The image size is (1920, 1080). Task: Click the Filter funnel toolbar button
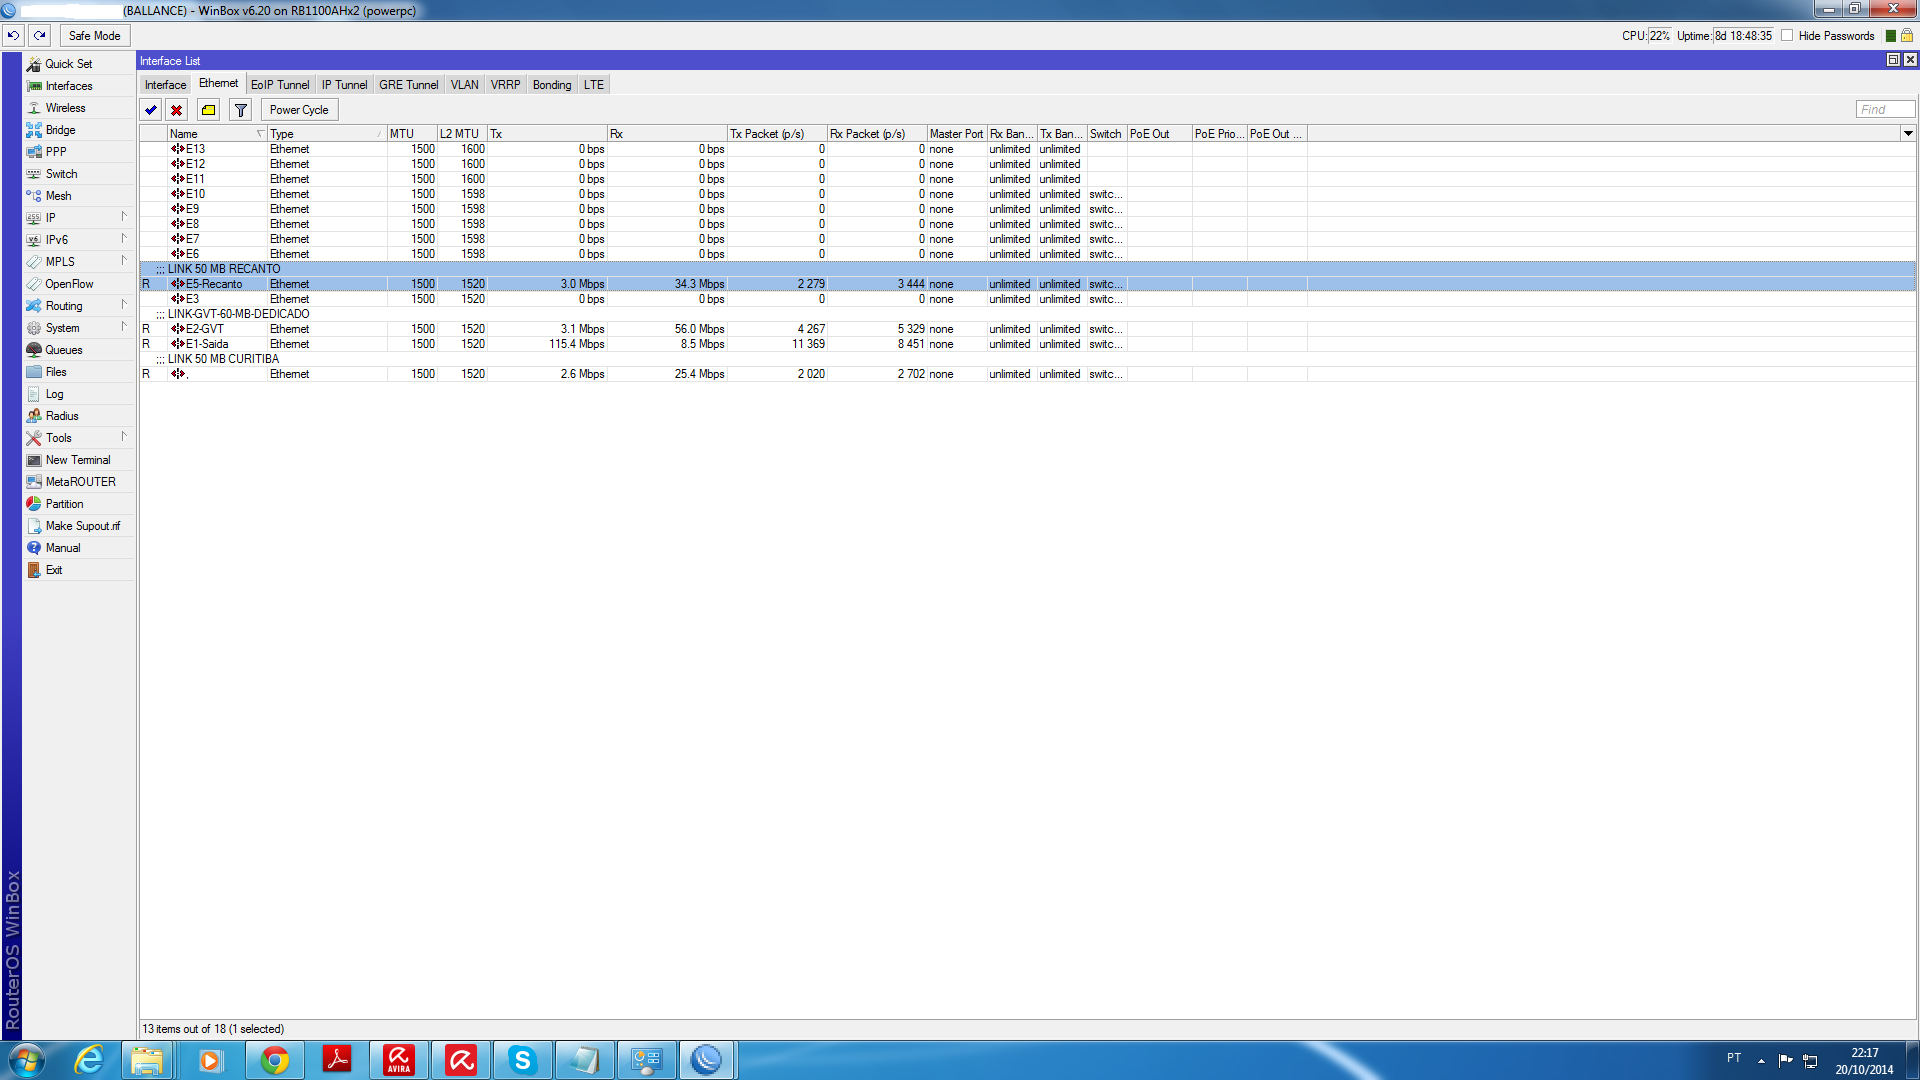tap(241, 110)
